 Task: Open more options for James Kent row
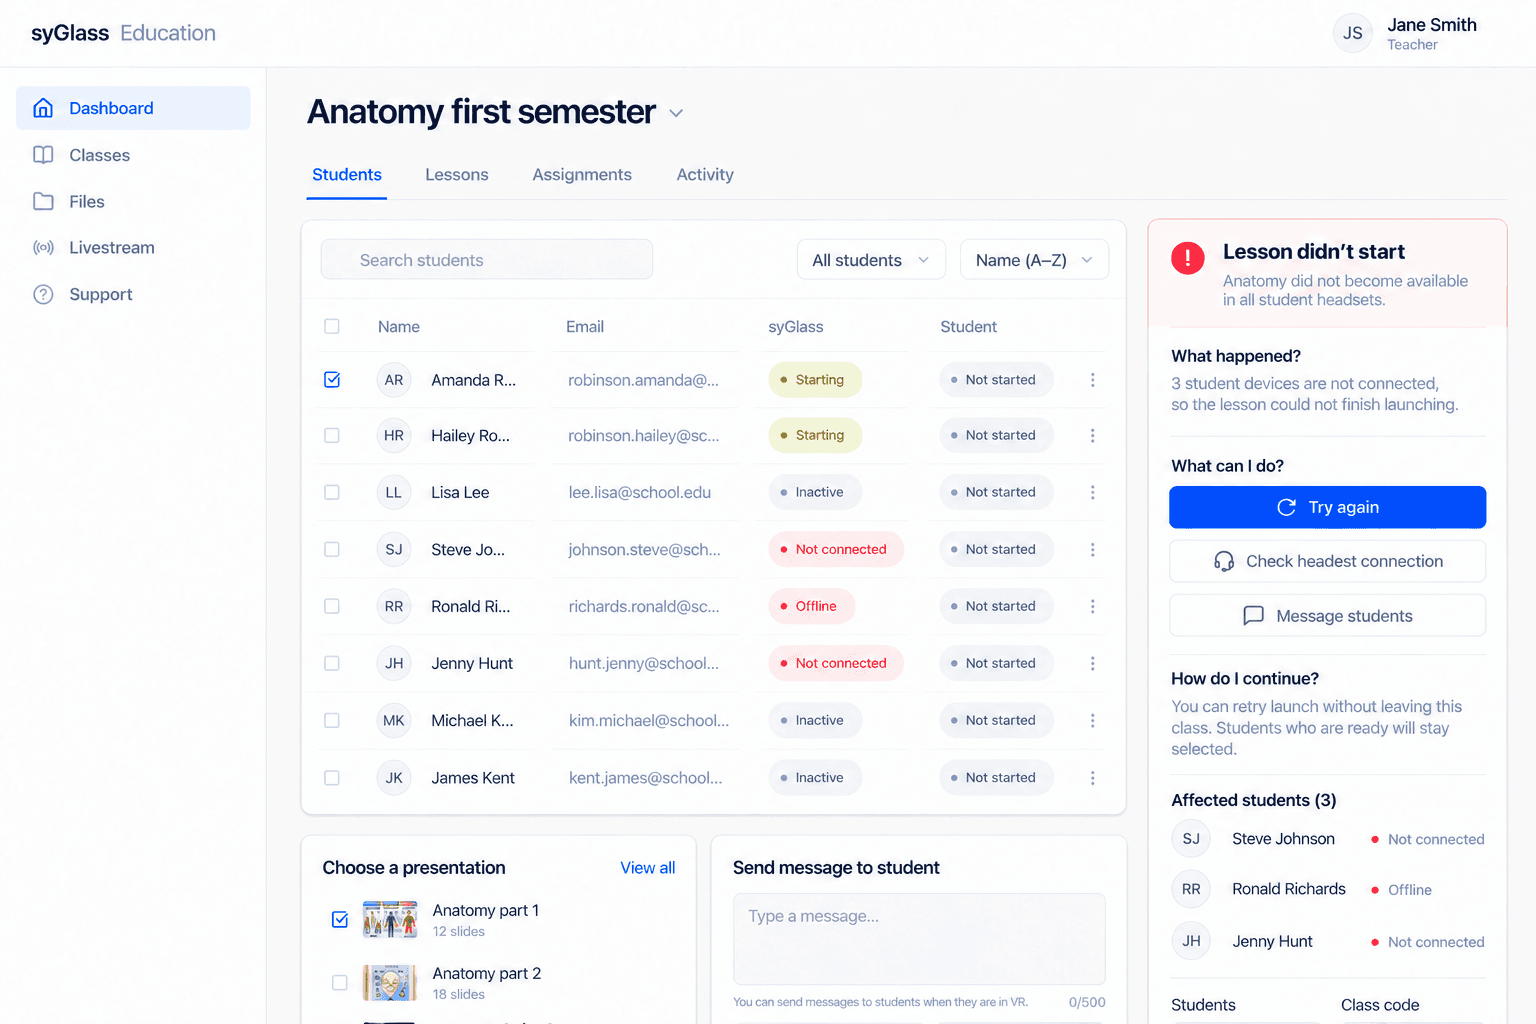click(x=1092, y=778)
